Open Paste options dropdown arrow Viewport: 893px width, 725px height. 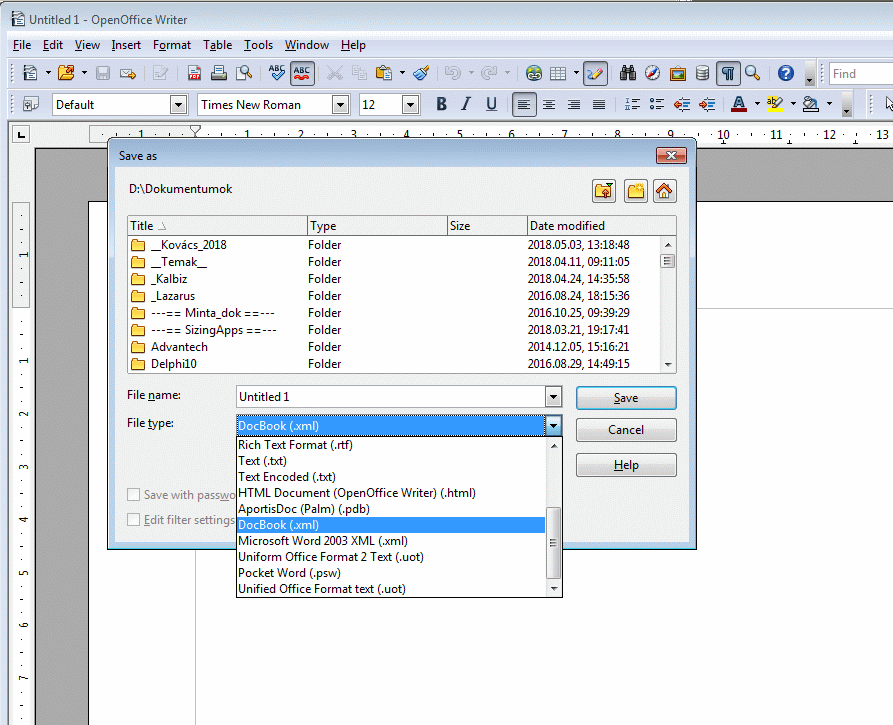coord(402,73)
